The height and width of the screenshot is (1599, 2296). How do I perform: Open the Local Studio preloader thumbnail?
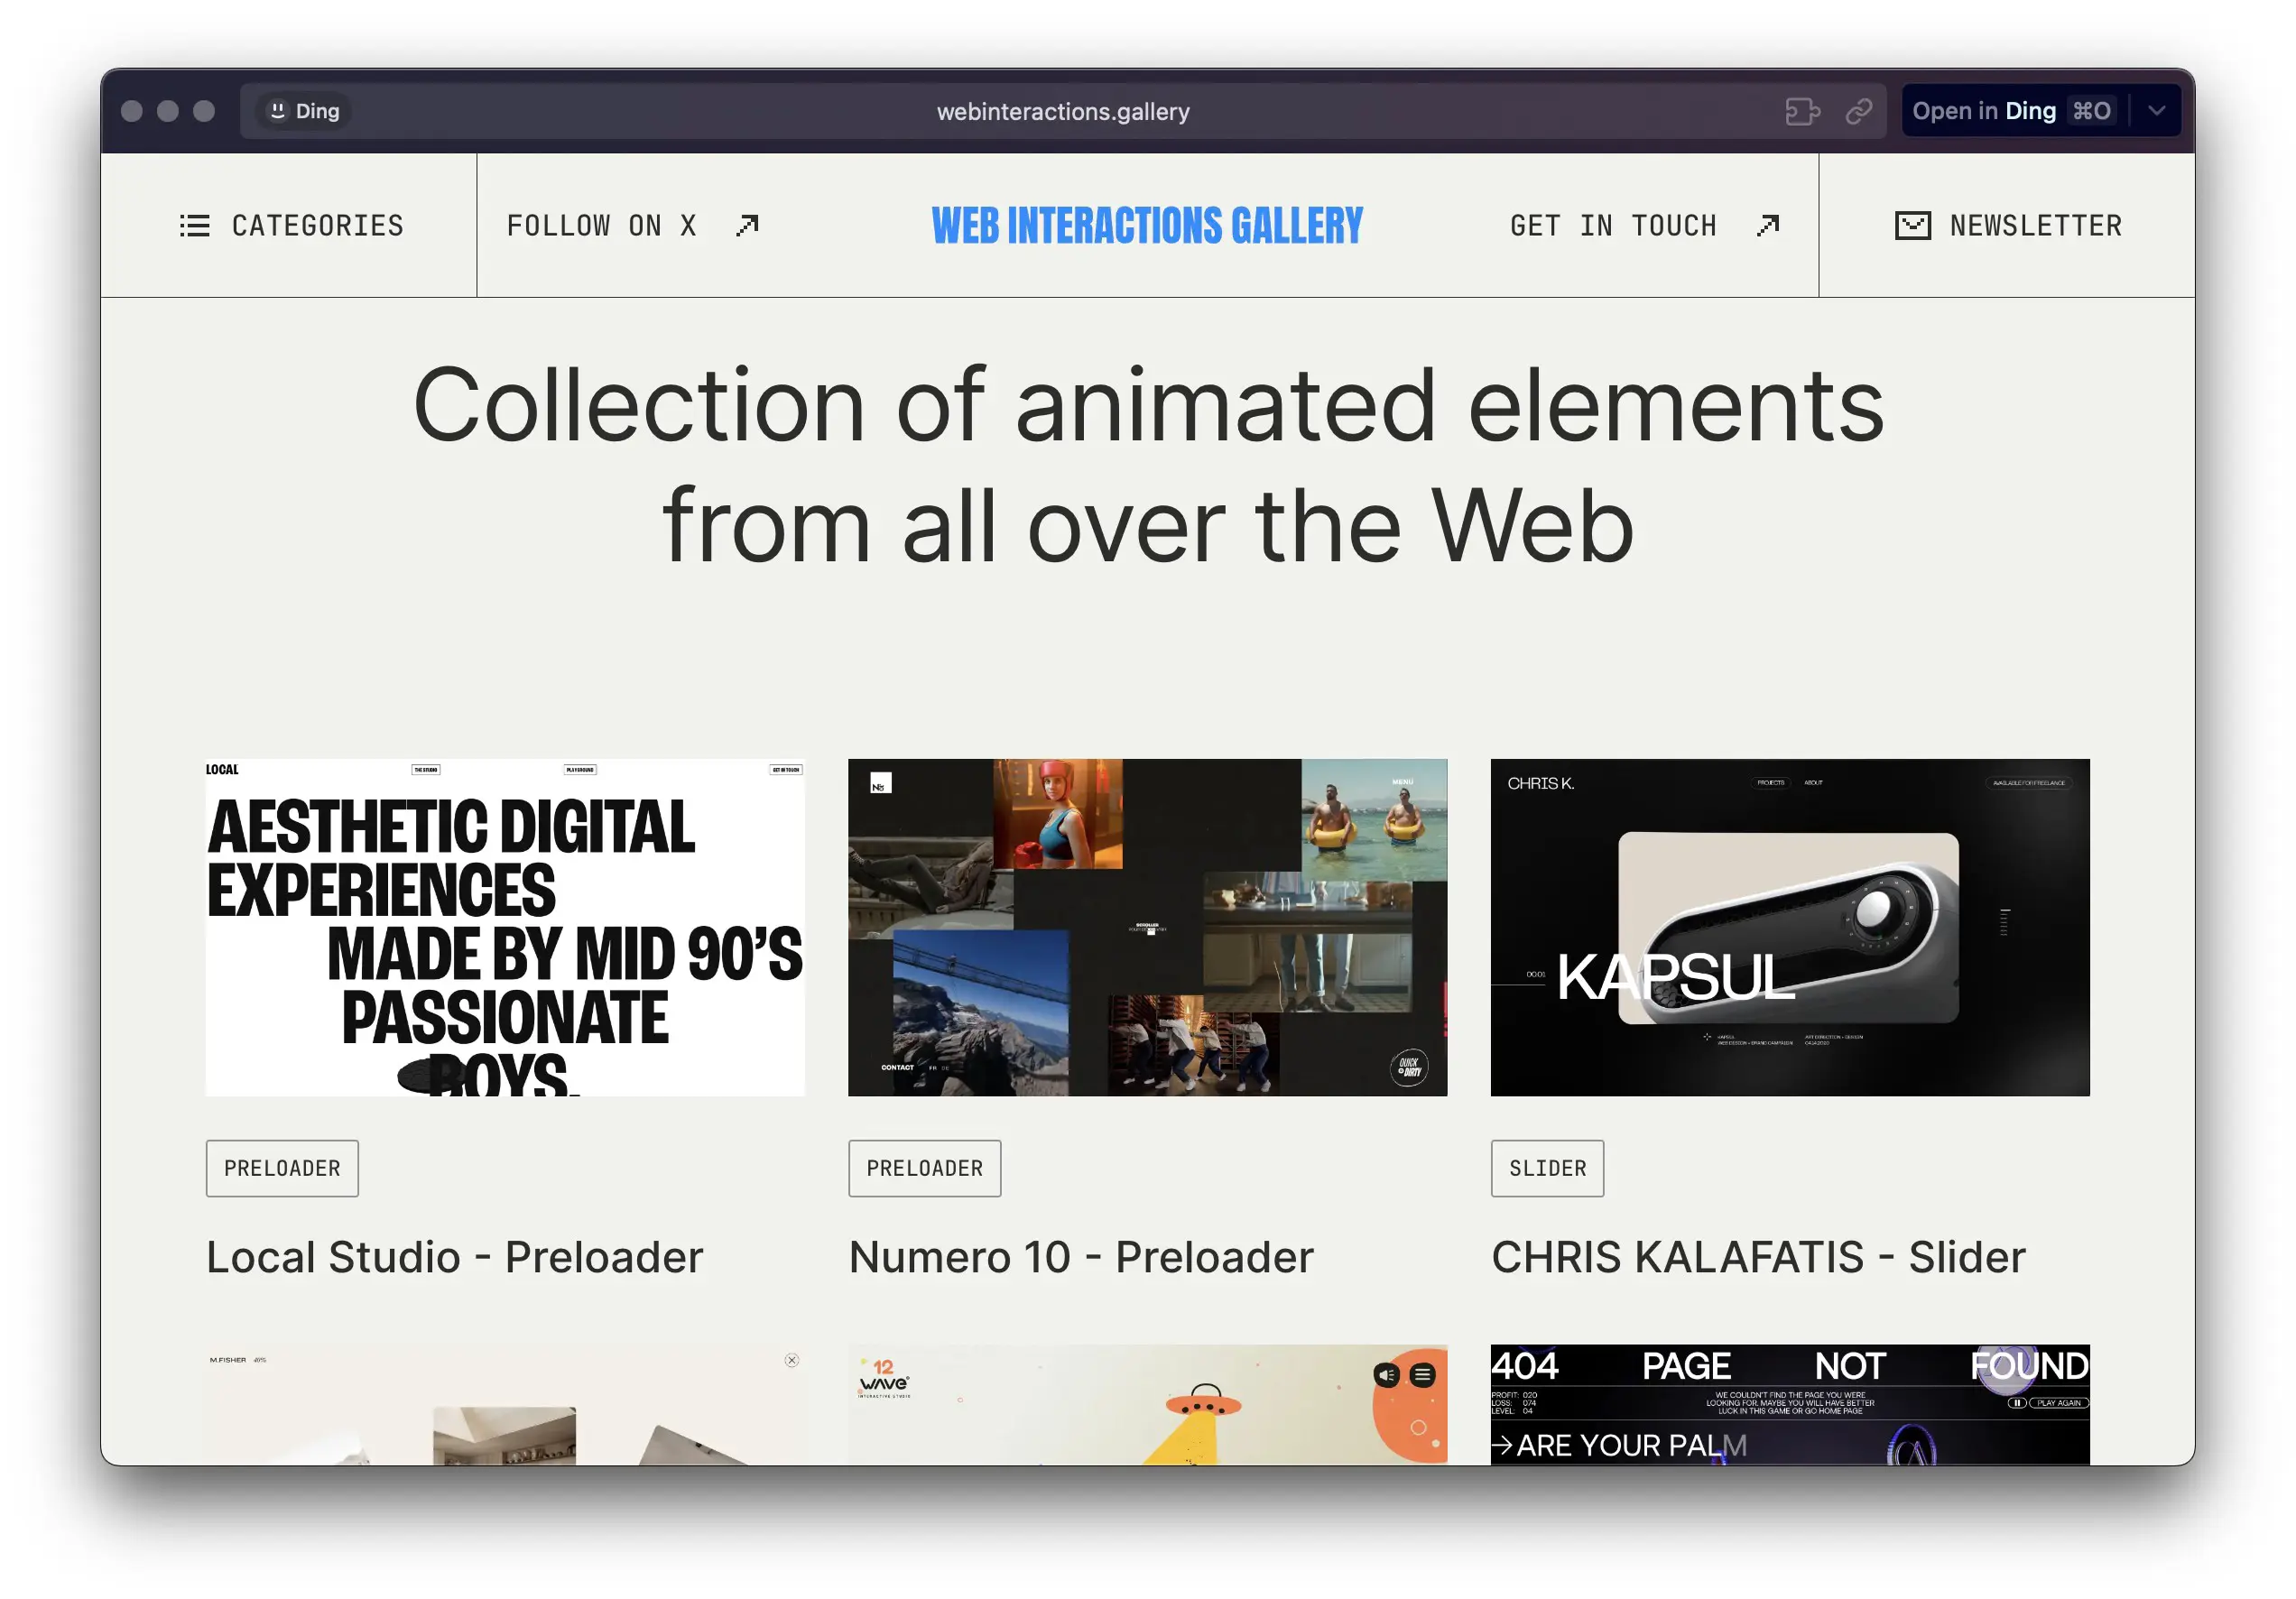click(x=505, y=927)
